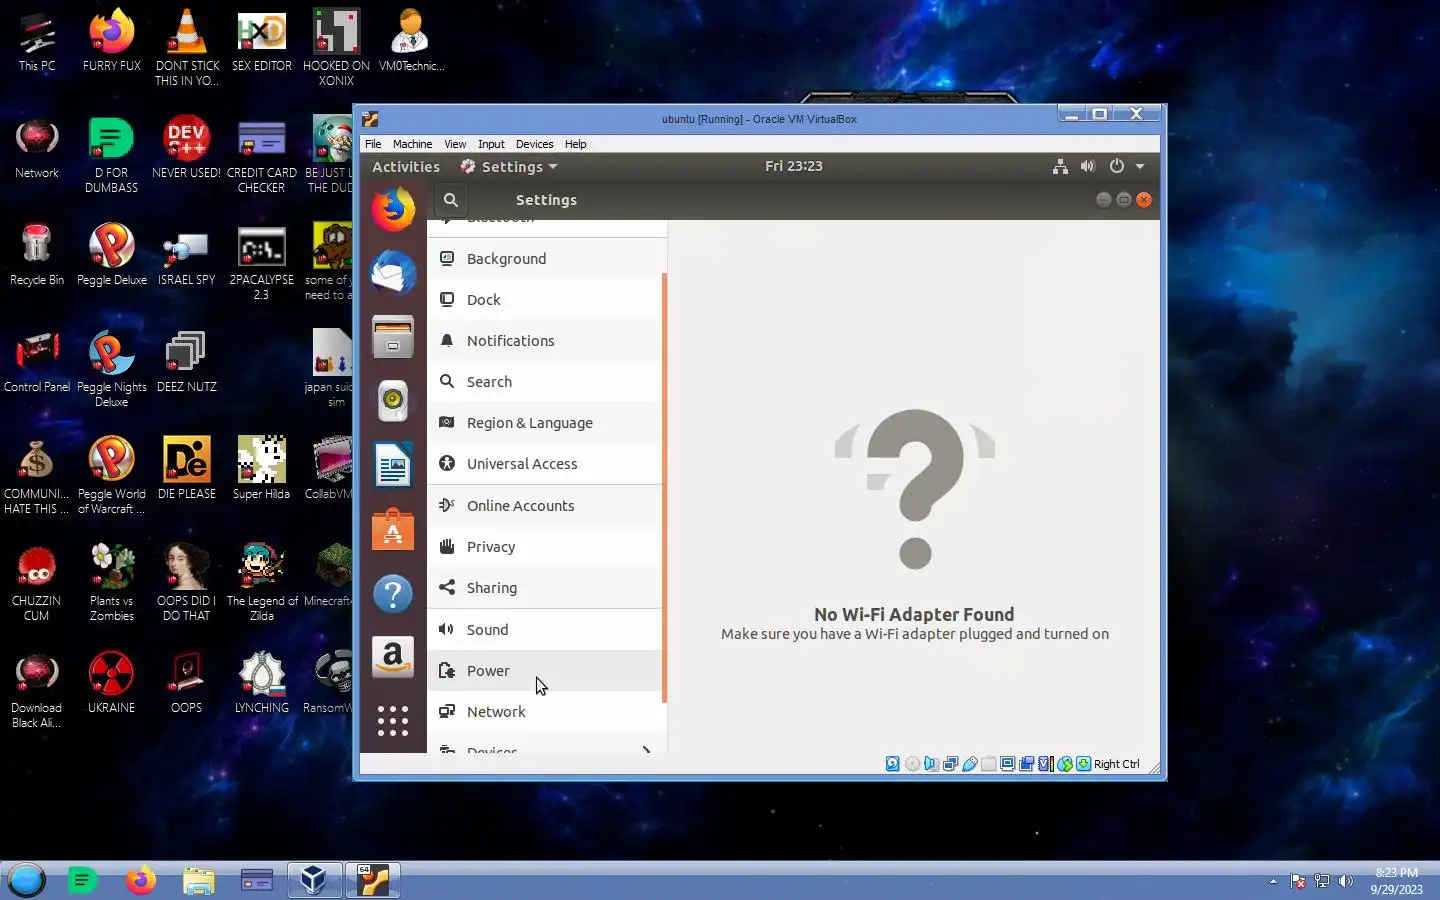
Task: Open VirtualBox Devices menu
Action: point(534,144)
